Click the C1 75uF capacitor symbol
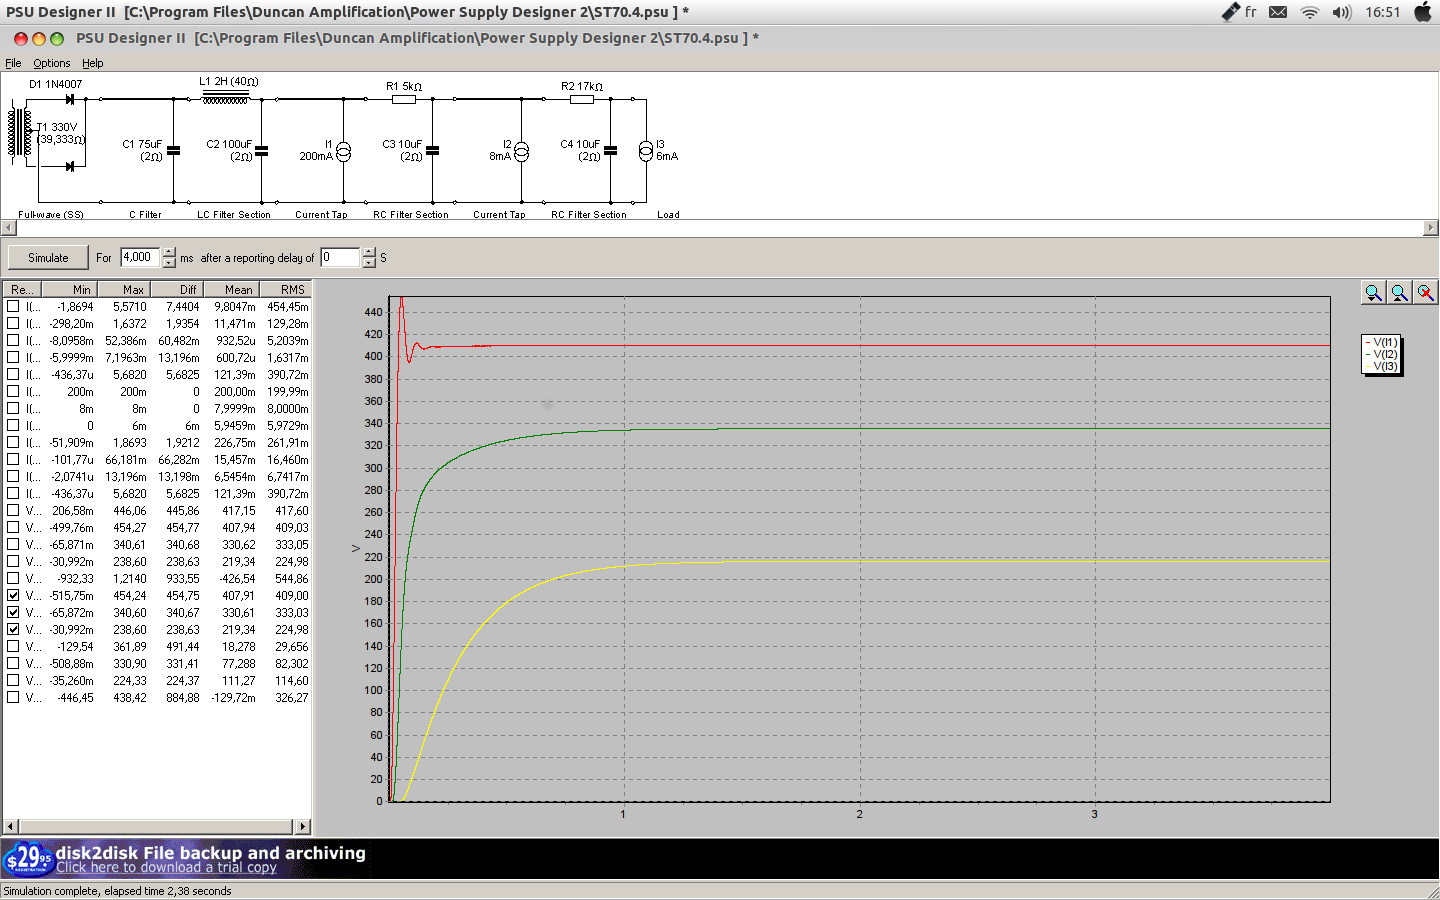This screenshot has height=900, width=1440. (174, 151)
